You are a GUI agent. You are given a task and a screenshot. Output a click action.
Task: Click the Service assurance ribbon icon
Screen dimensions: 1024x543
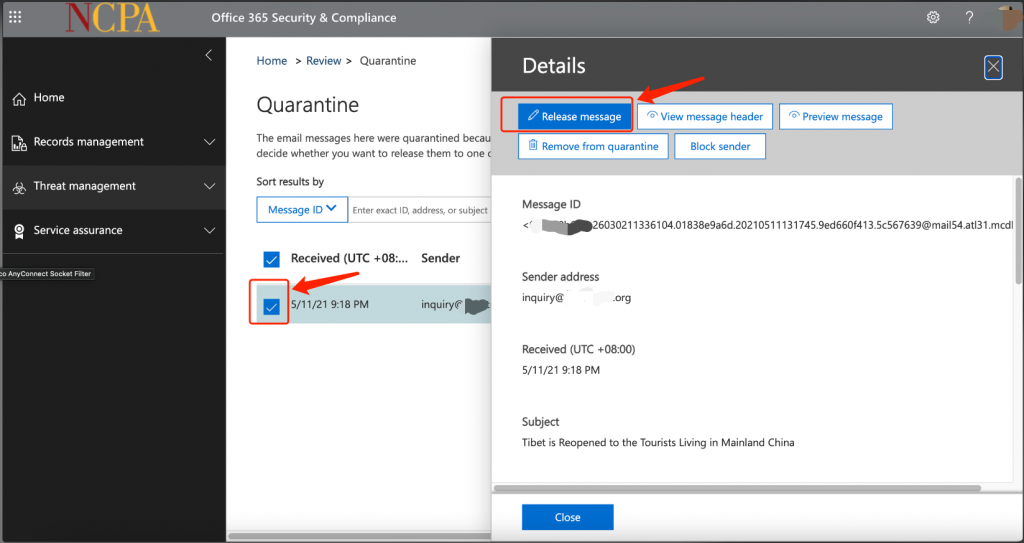click(18, 231)
